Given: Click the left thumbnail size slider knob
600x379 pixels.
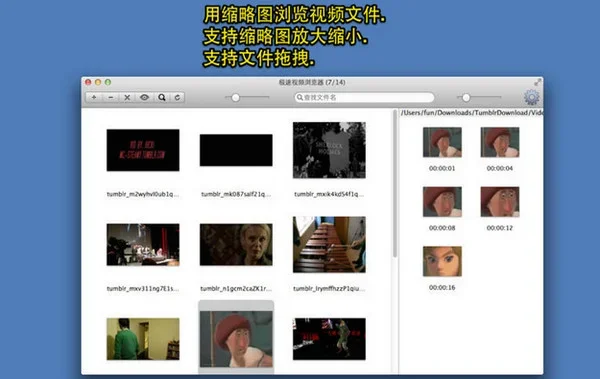Looking at the screenshot, I should click(236, 98).
